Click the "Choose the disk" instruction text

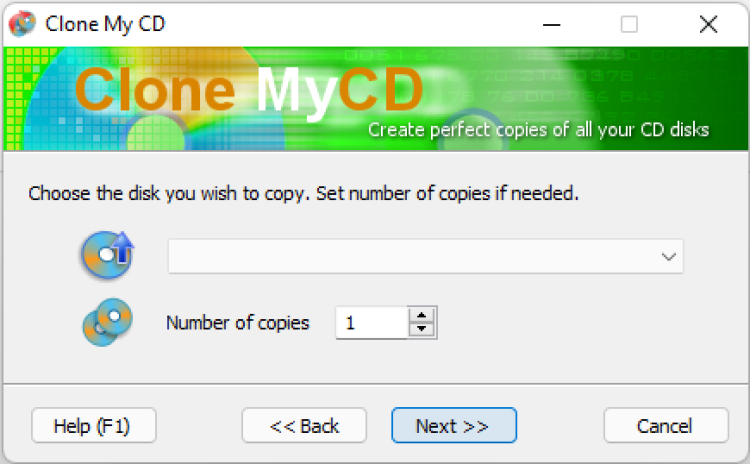pos(303,193)
